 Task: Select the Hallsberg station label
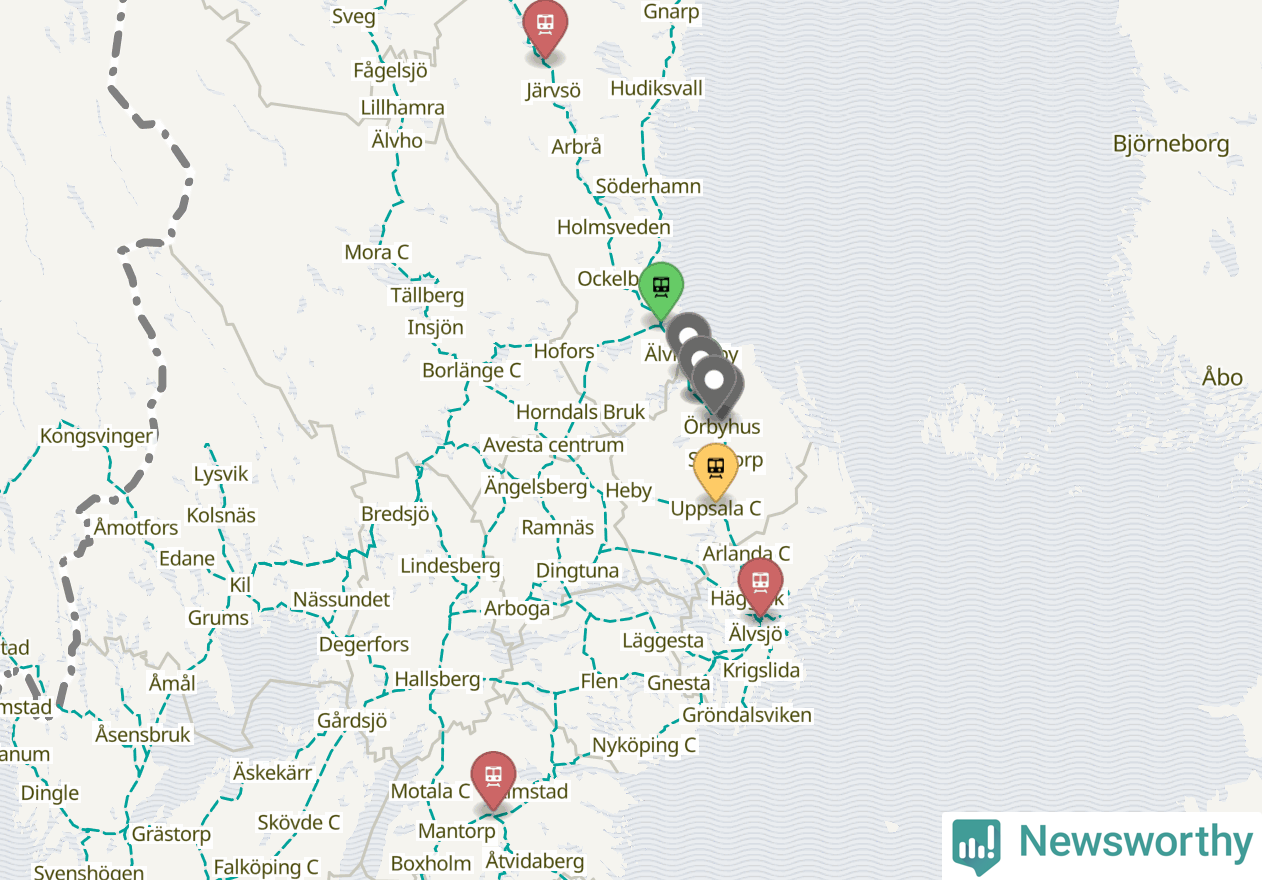pos(437,679)
